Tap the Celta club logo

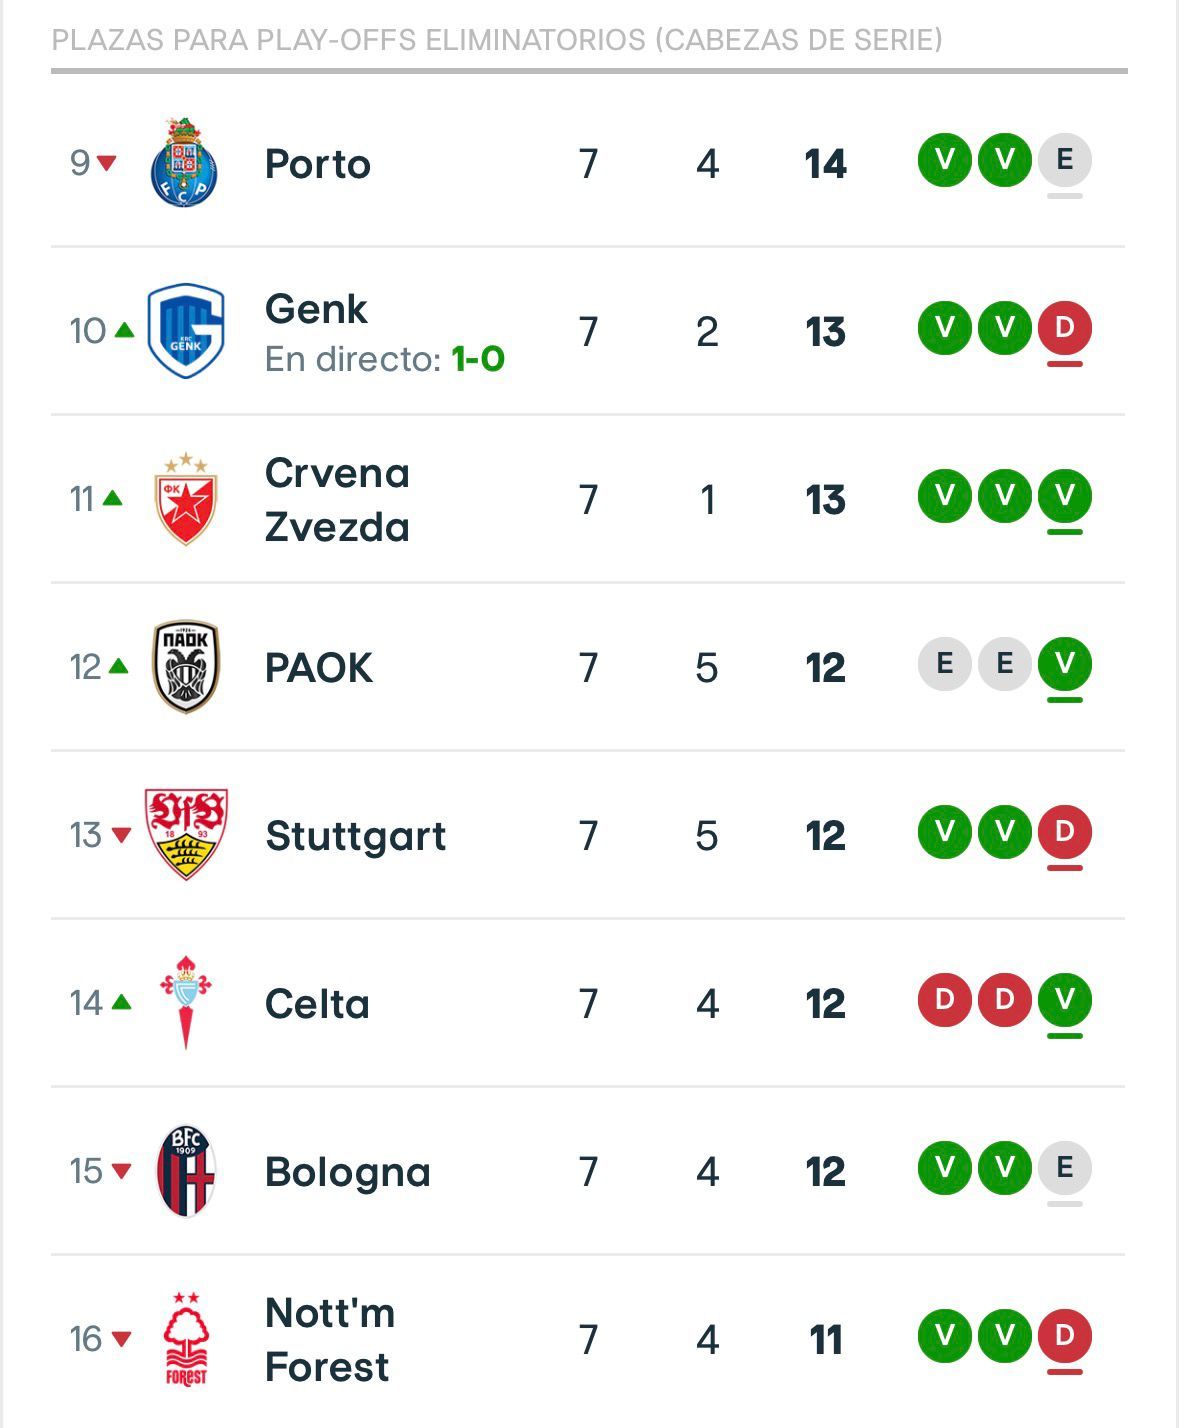click(x=186, y=1002)
